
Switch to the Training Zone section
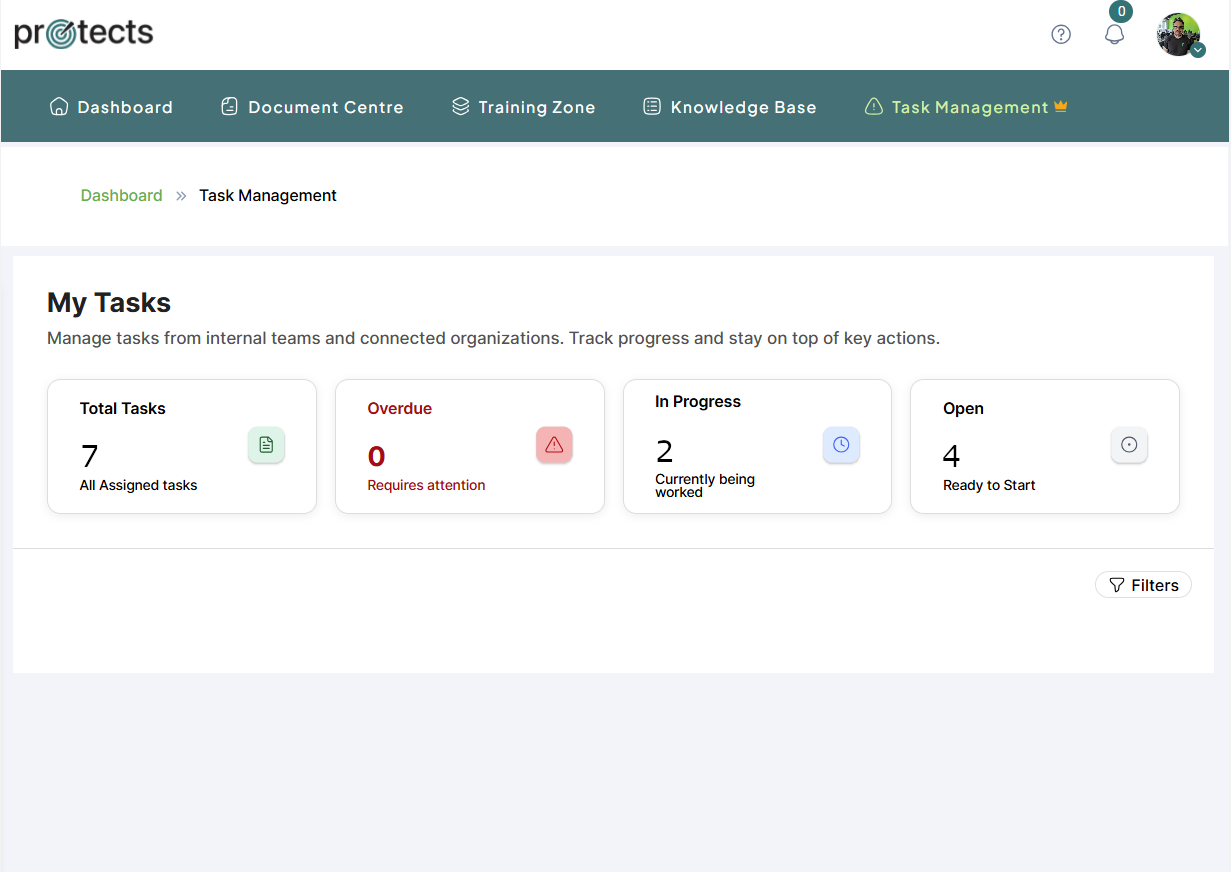[523, 107]
